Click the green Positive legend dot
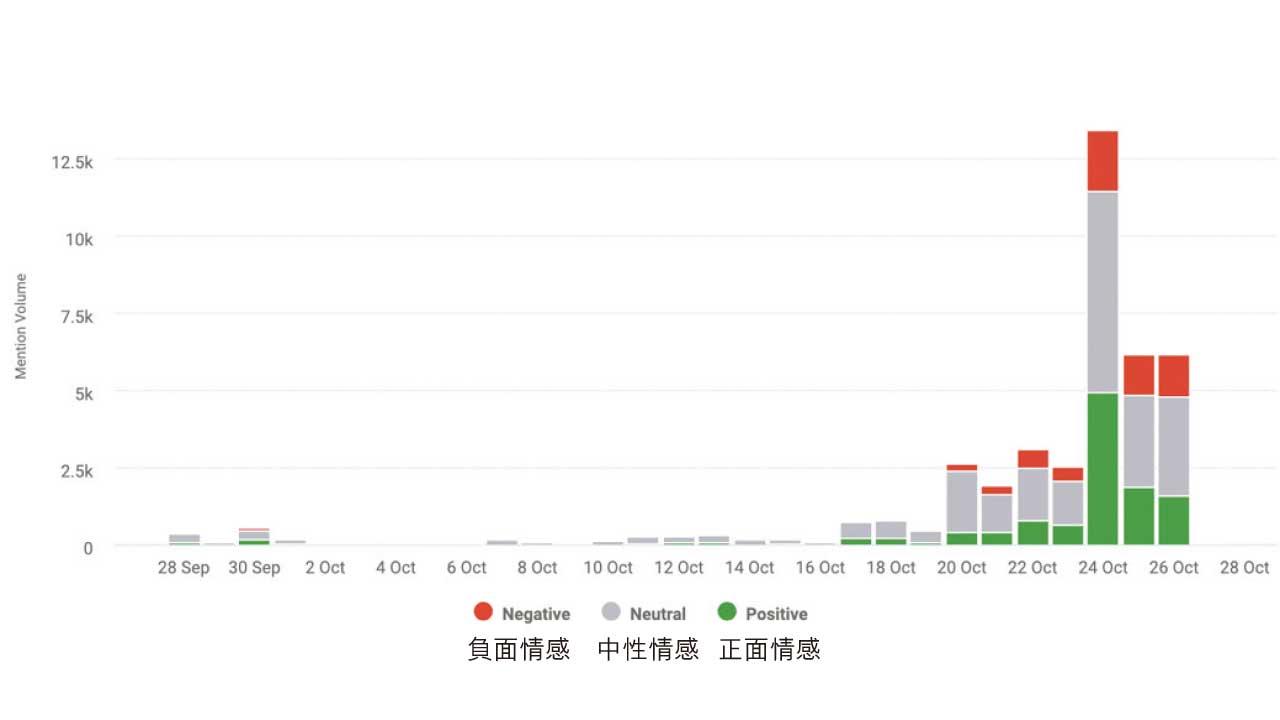This screenshot has height=720, width=1280. click(727, 613)
